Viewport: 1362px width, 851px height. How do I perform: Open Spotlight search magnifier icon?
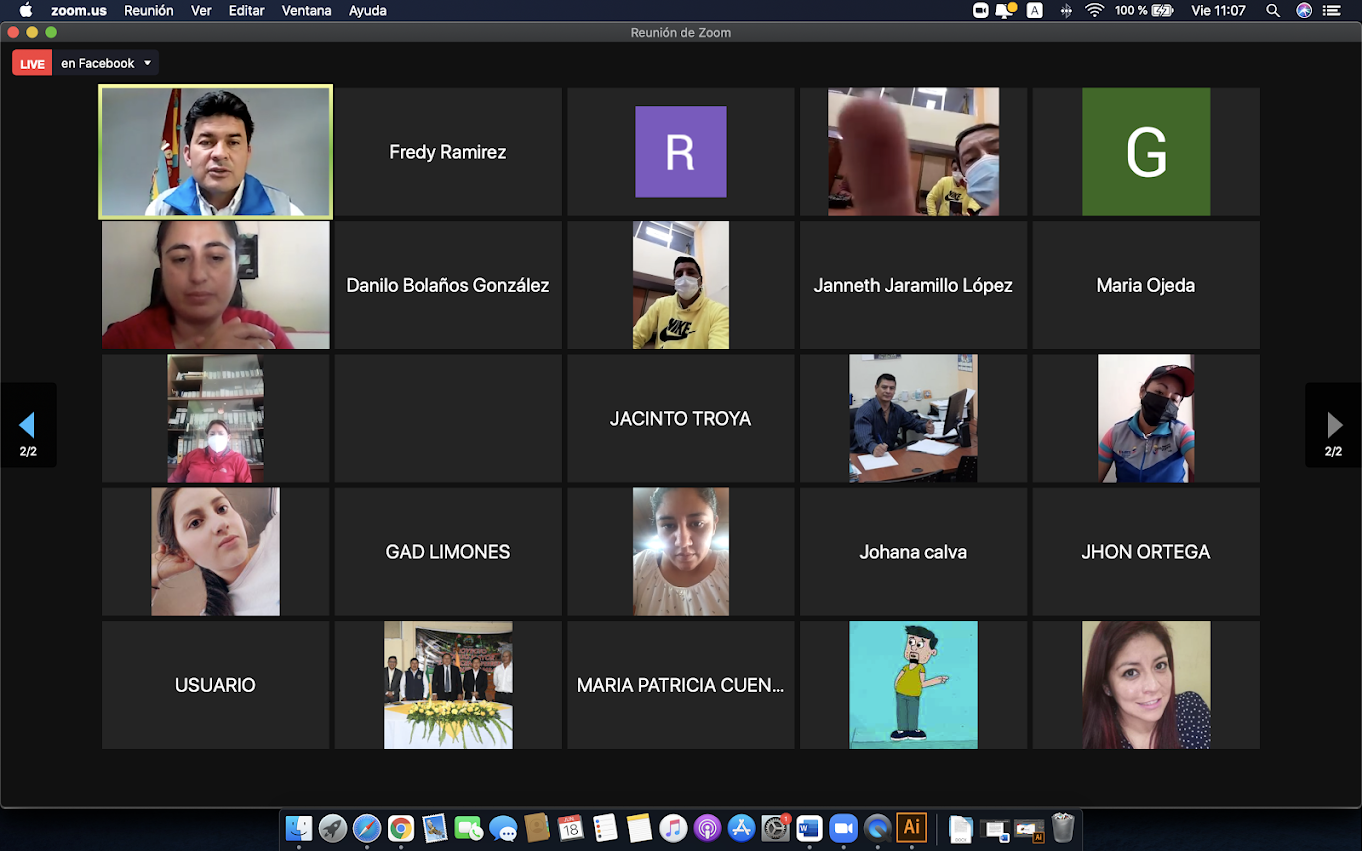pyautogui.click(x=1273, y=10)
